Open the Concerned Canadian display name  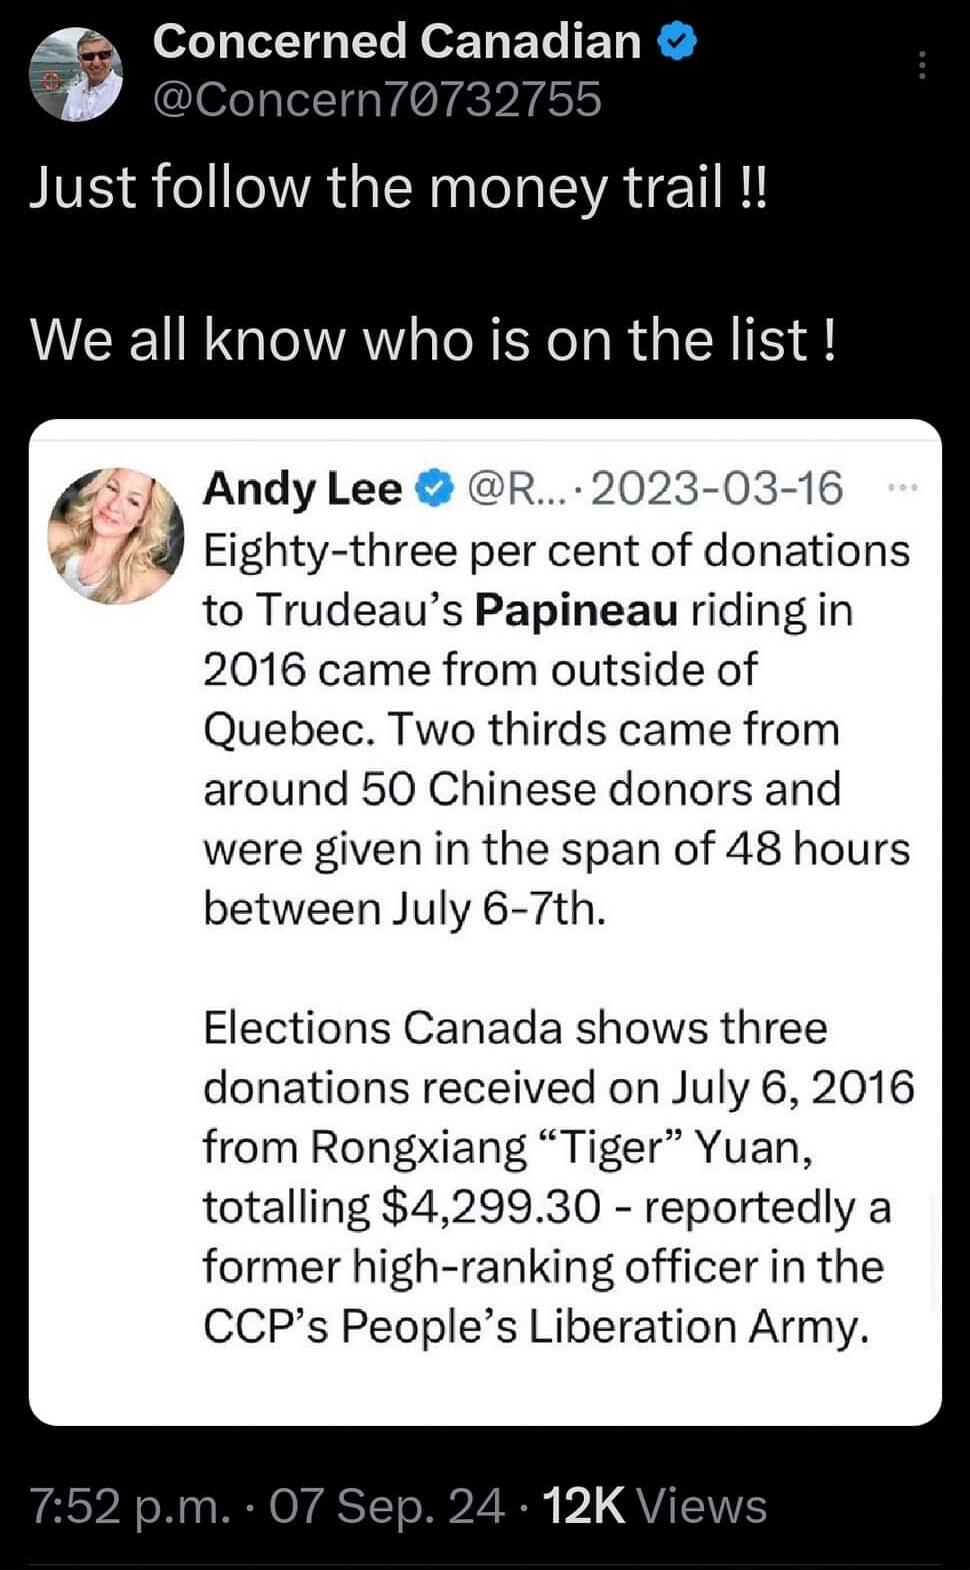point(397,42)
